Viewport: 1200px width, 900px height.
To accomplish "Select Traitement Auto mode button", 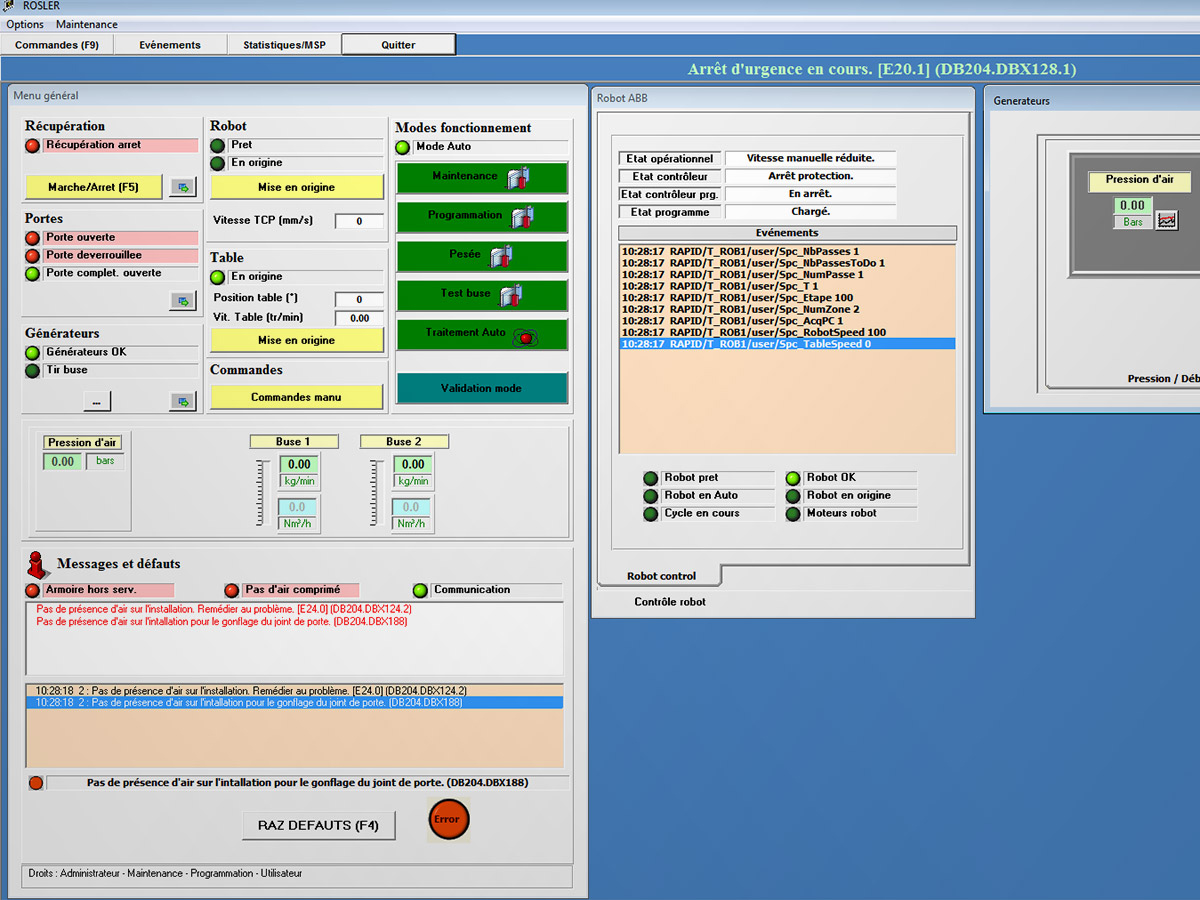I will (482, 334).
